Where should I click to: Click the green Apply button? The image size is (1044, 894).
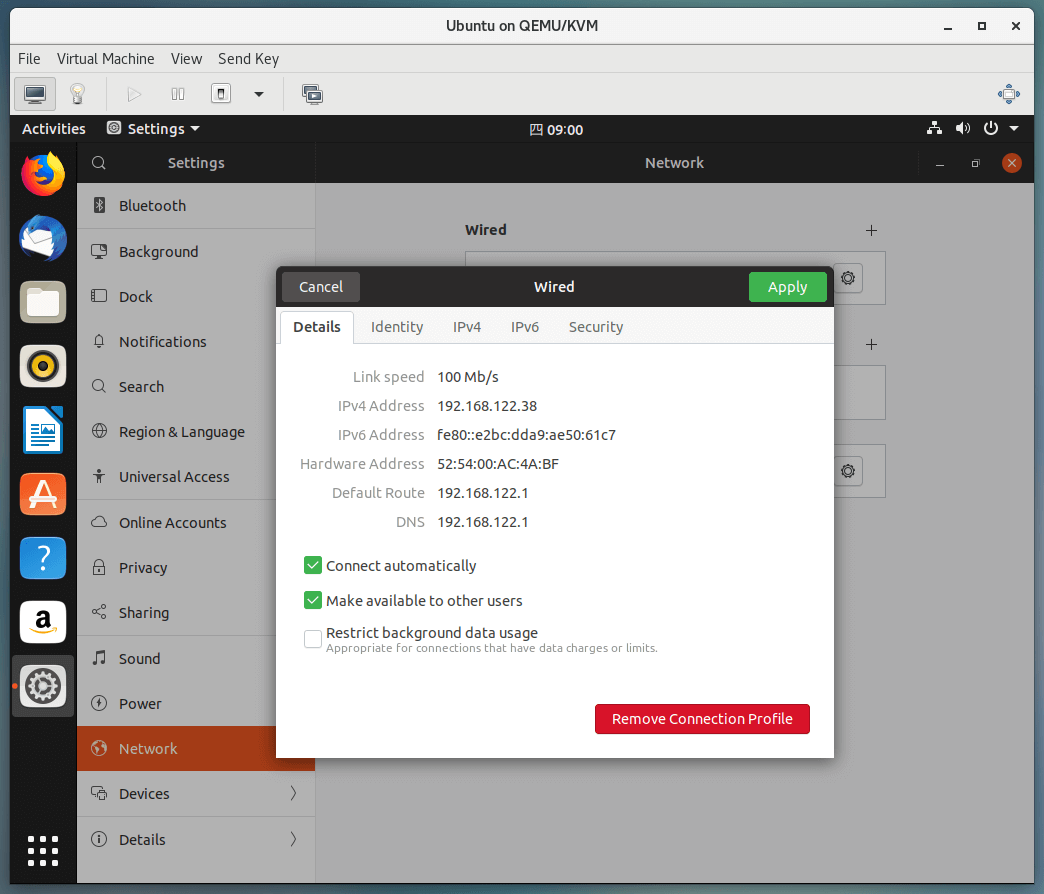tap(787, 287)
